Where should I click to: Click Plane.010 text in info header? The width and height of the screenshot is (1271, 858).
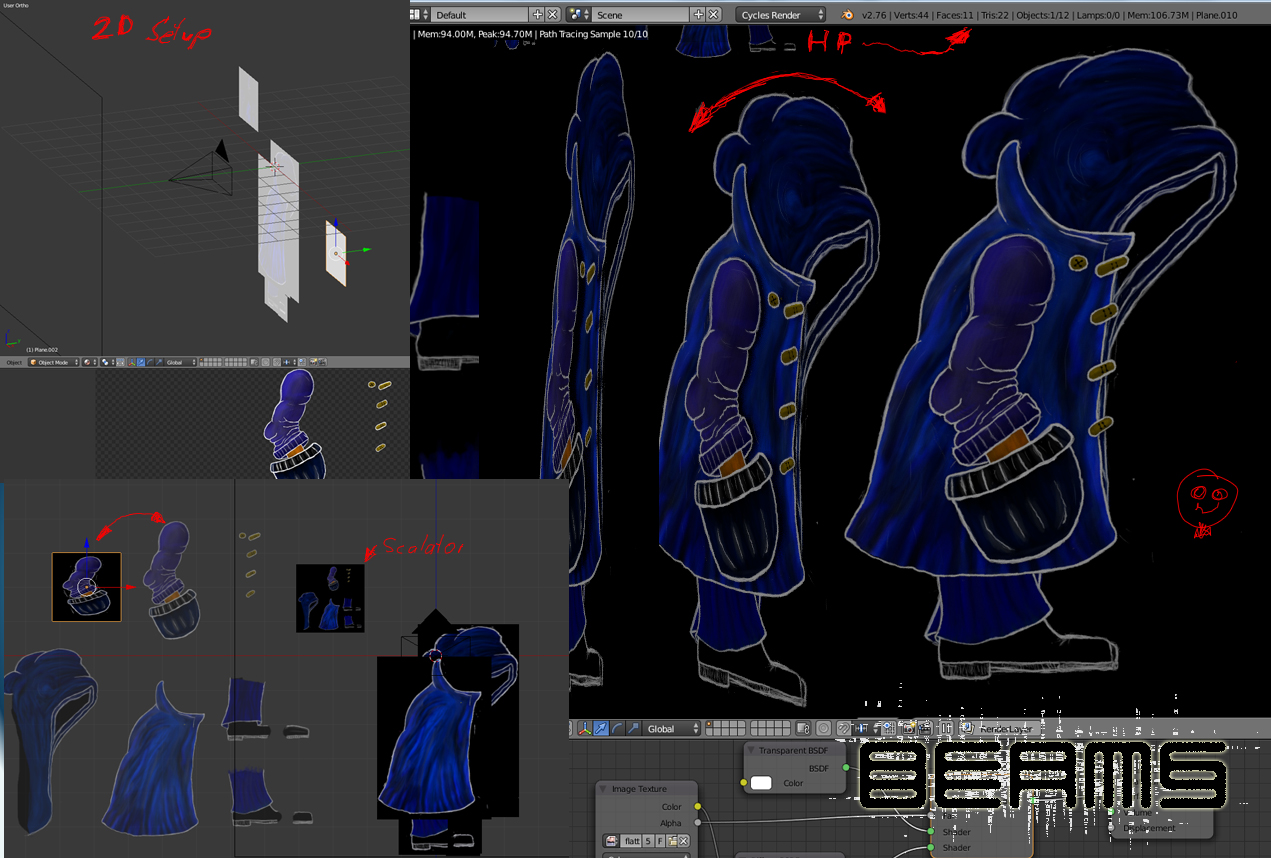click(x=1218, y=15)
